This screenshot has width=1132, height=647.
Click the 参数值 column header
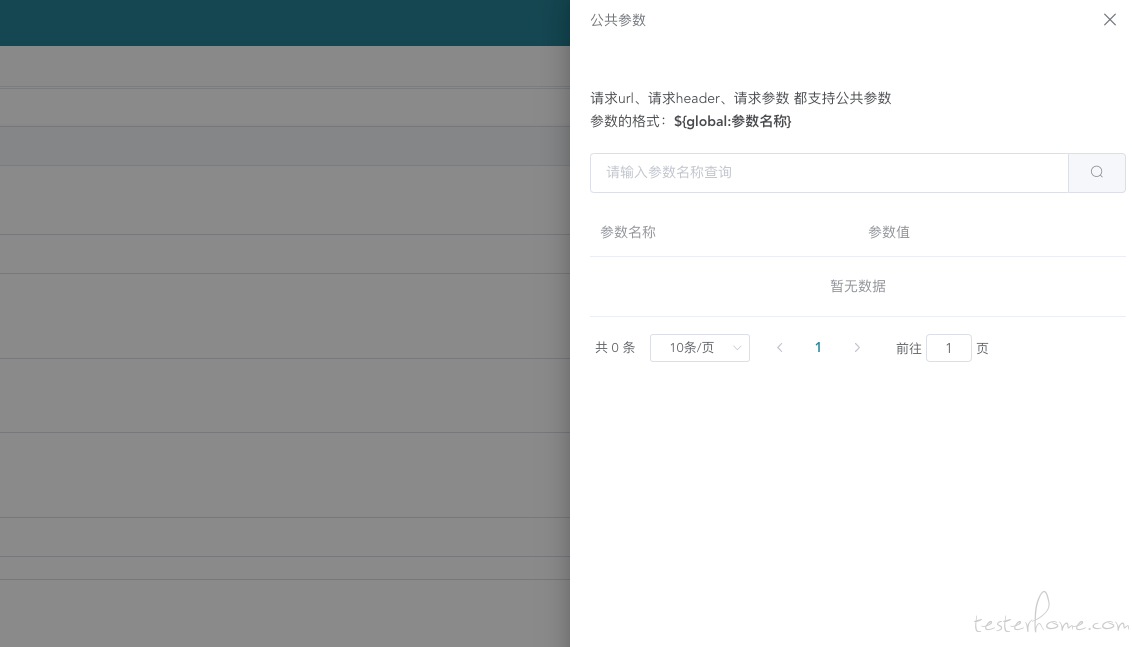pyautogui.click(x=889, y=233)
